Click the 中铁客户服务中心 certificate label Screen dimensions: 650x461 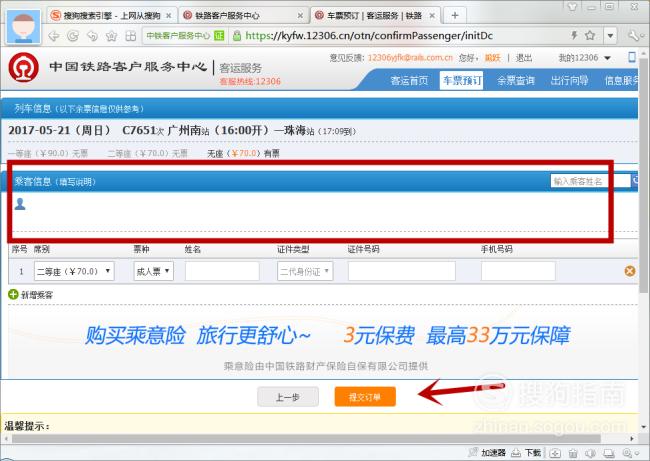tap(178, 36)
